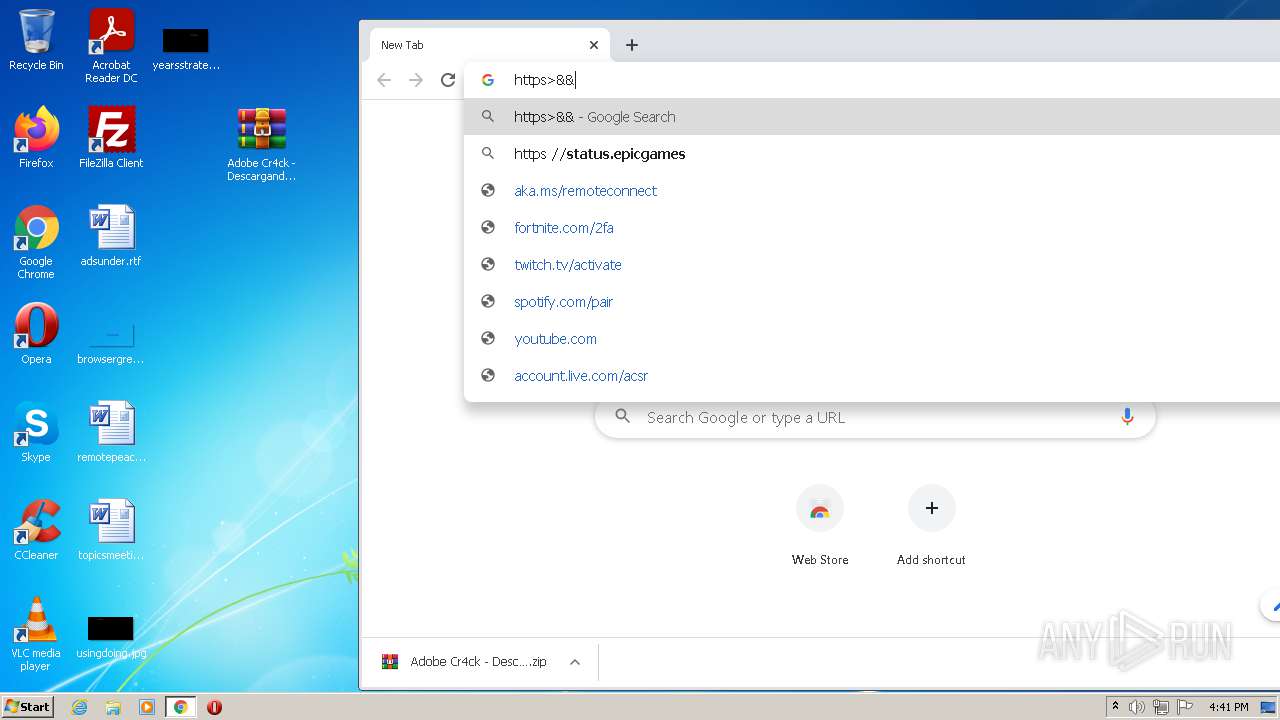Launch Acrobat Reader DC shortcut

[111, 46]
